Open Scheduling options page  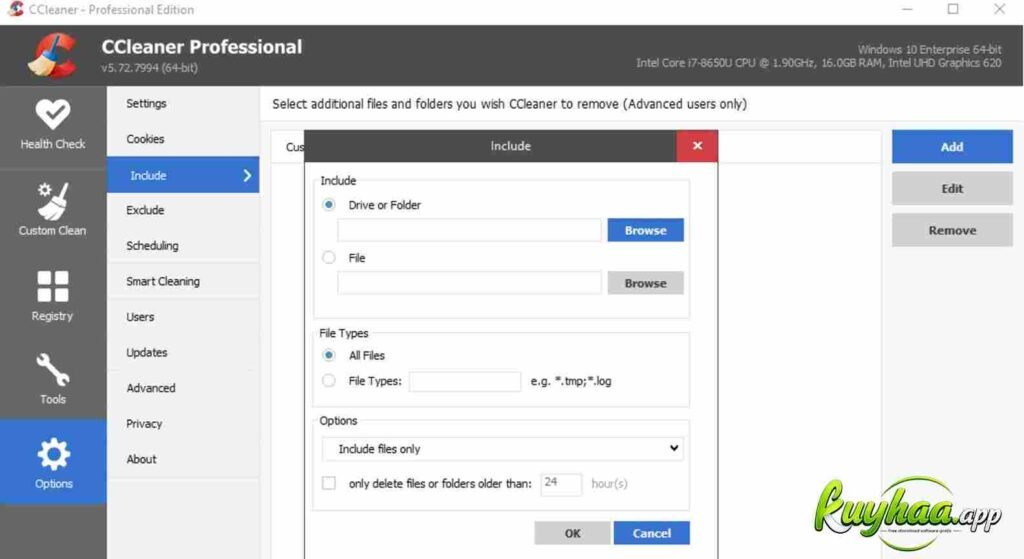coord(152,246)
